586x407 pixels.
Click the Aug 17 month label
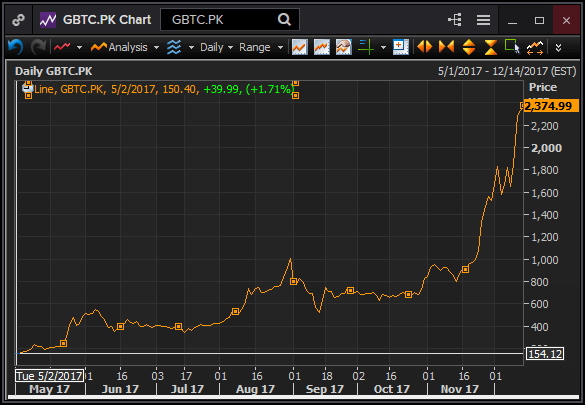click(x=255, y=389)
